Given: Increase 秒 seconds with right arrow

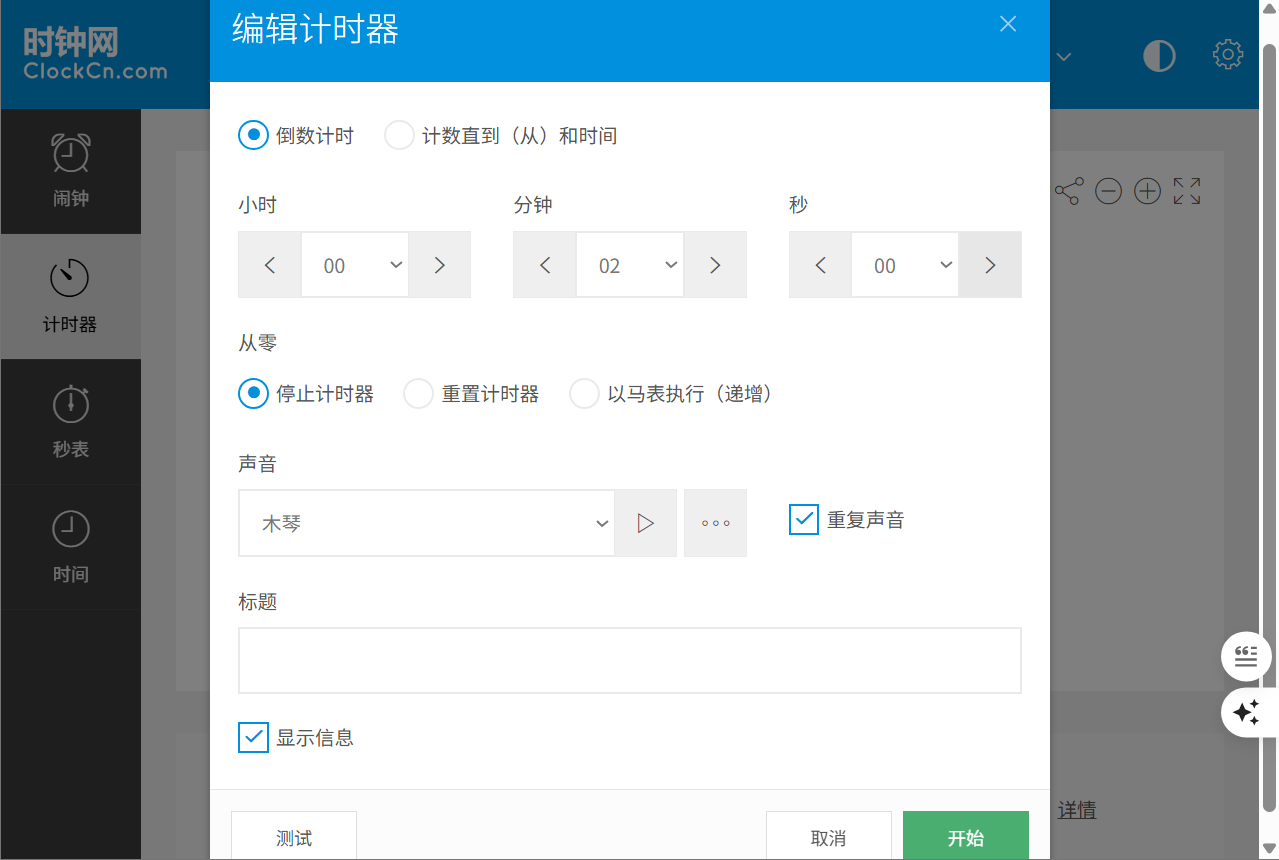Looking at the screenshot, I should pos(990,265).
